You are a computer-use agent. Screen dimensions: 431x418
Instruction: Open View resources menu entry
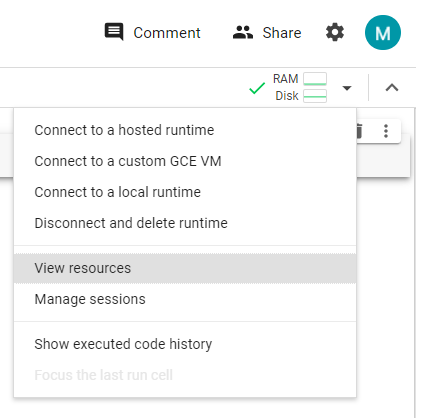[x=185, y=268]
